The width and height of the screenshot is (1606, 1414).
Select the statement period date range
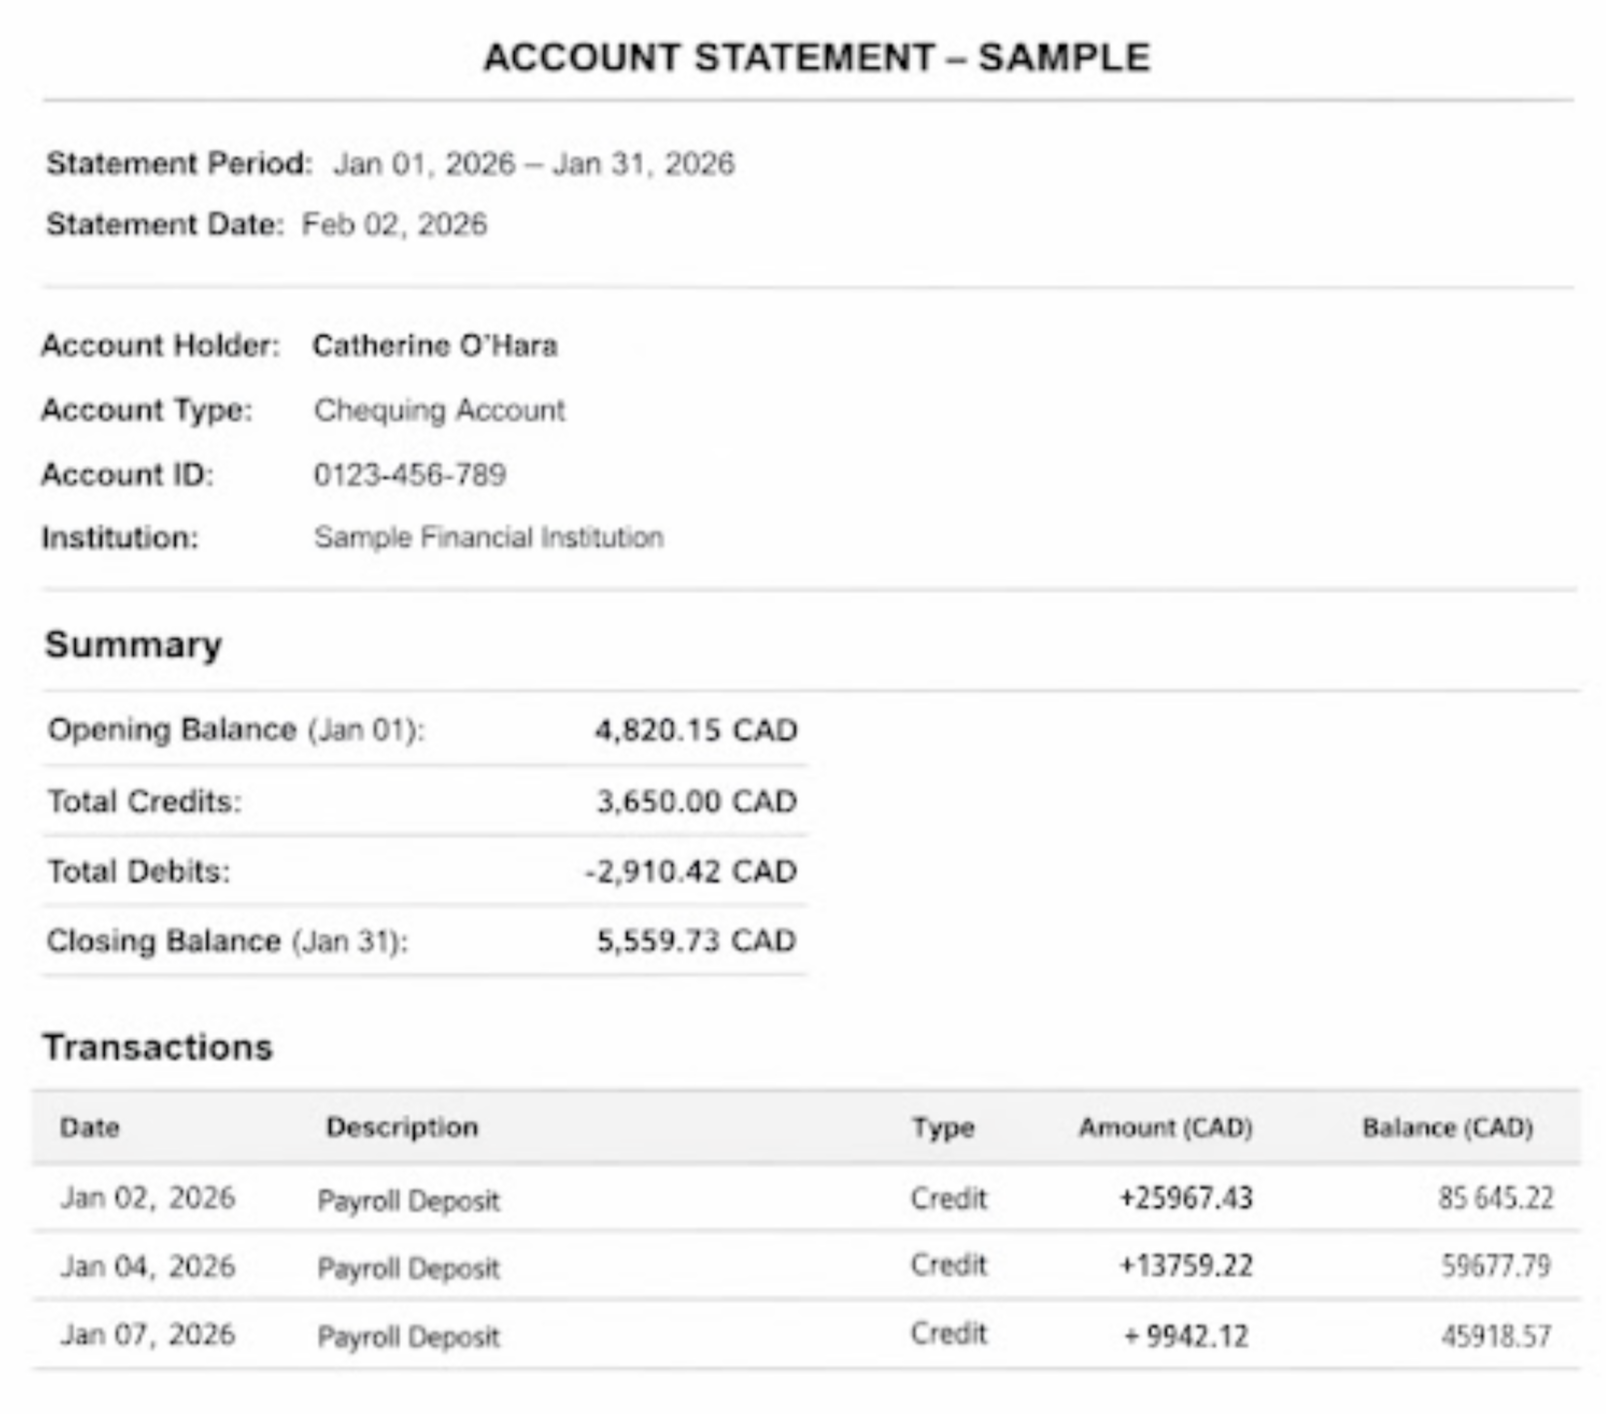click(x=533, y=163)
